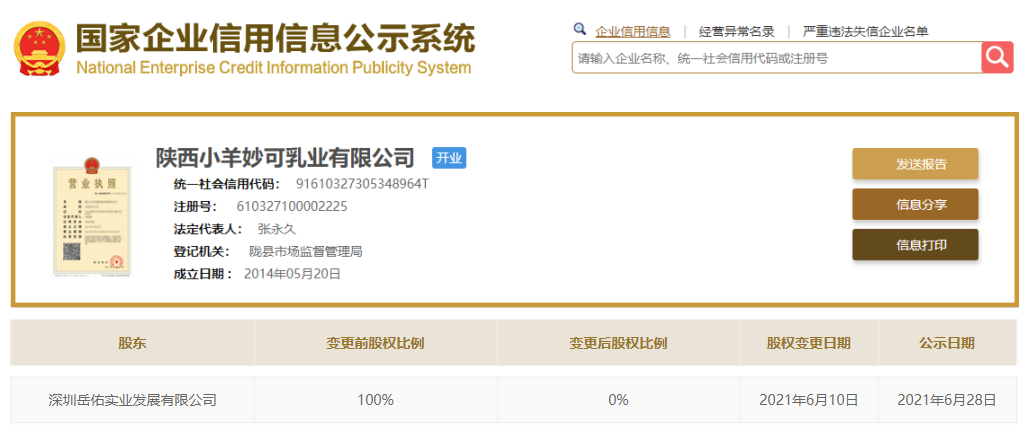Image resolution: width=1029 pixels, height=435 pixels.
Task: Click legal representative name 张永久
Action: pyautogui.click(x=277, y=229)
